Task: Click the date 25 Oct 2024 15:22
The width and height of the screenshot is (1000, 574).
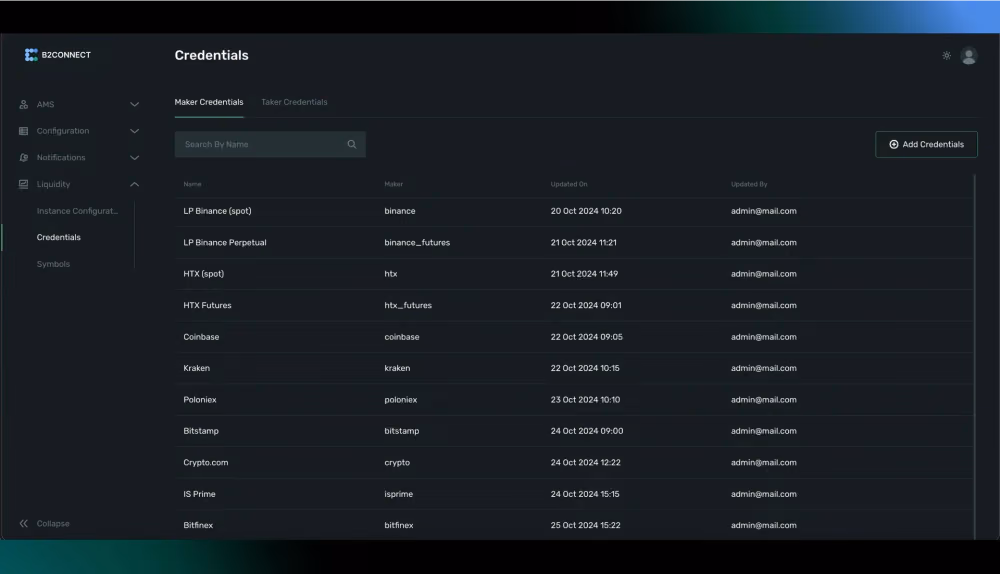Action: tap(585, 526)
